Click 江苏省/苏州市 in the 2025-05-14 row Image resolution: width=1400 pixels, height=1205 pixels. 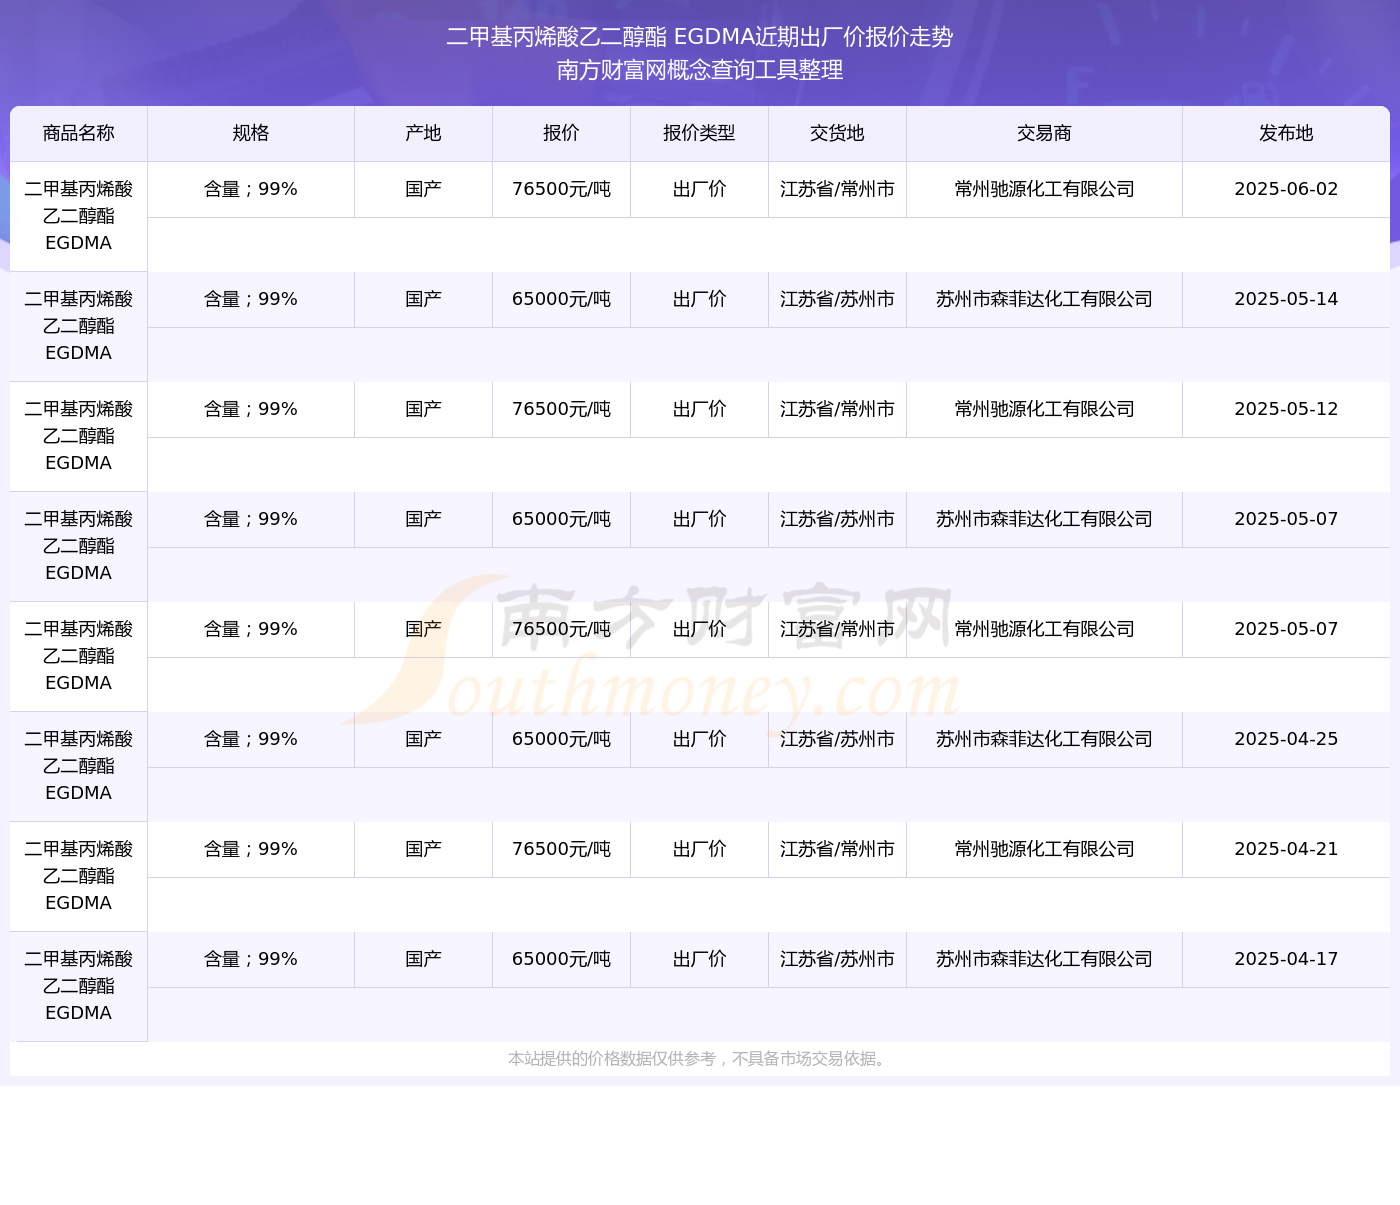pyautogui.click(x=838, y=299)
